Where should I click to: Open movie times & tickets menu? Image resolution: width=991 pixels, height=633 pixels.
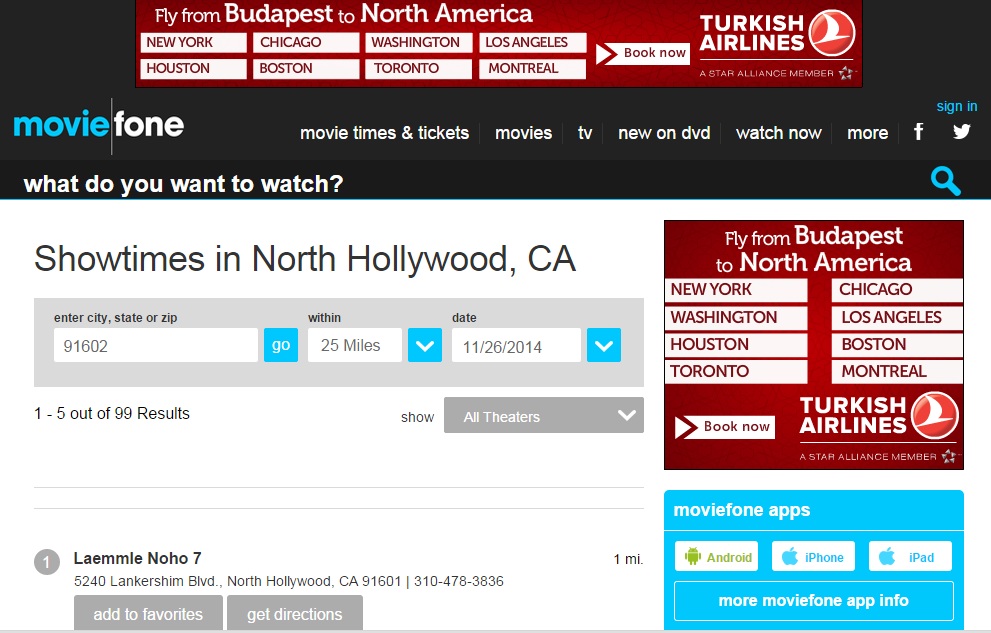point(384,133)
